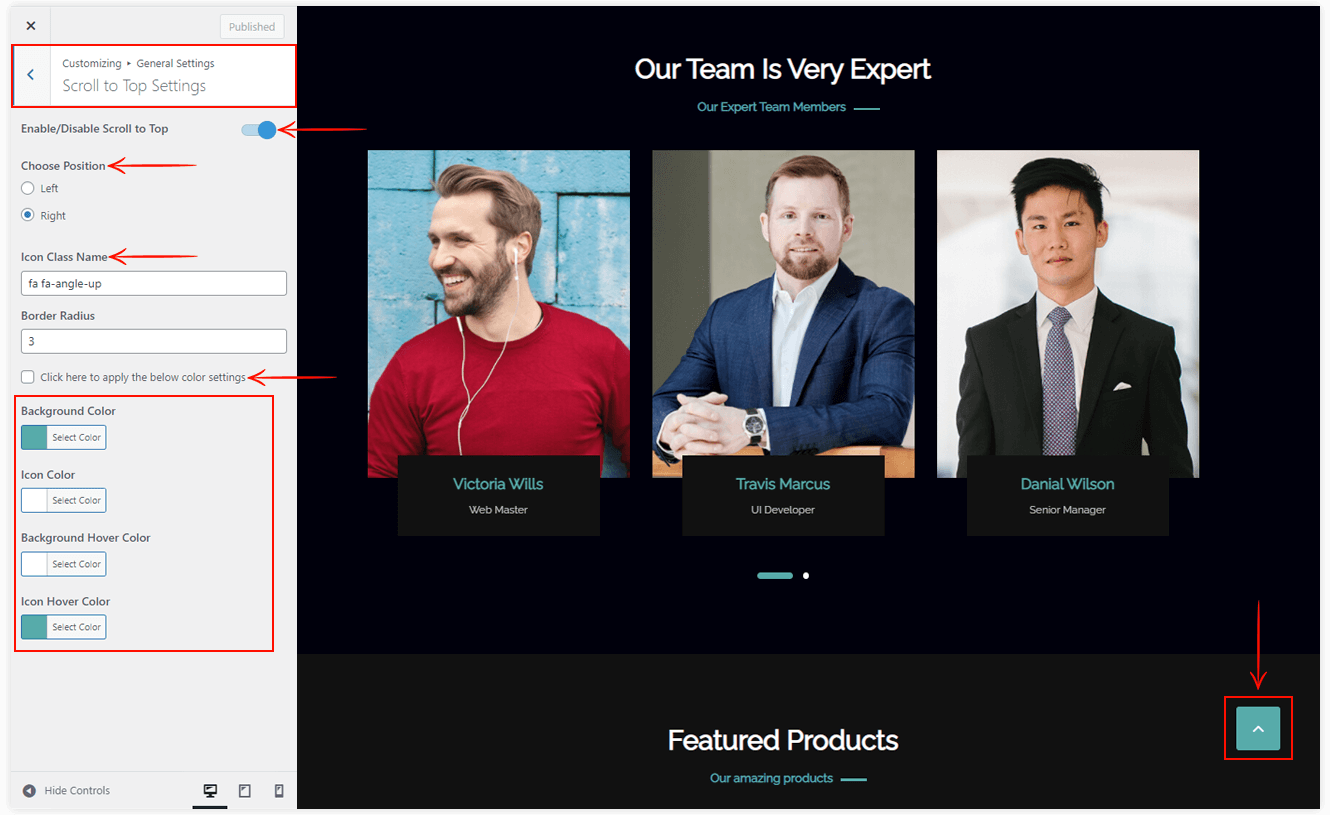
Task: Select the active carousel pagination bar
Action: pos(775,576)
